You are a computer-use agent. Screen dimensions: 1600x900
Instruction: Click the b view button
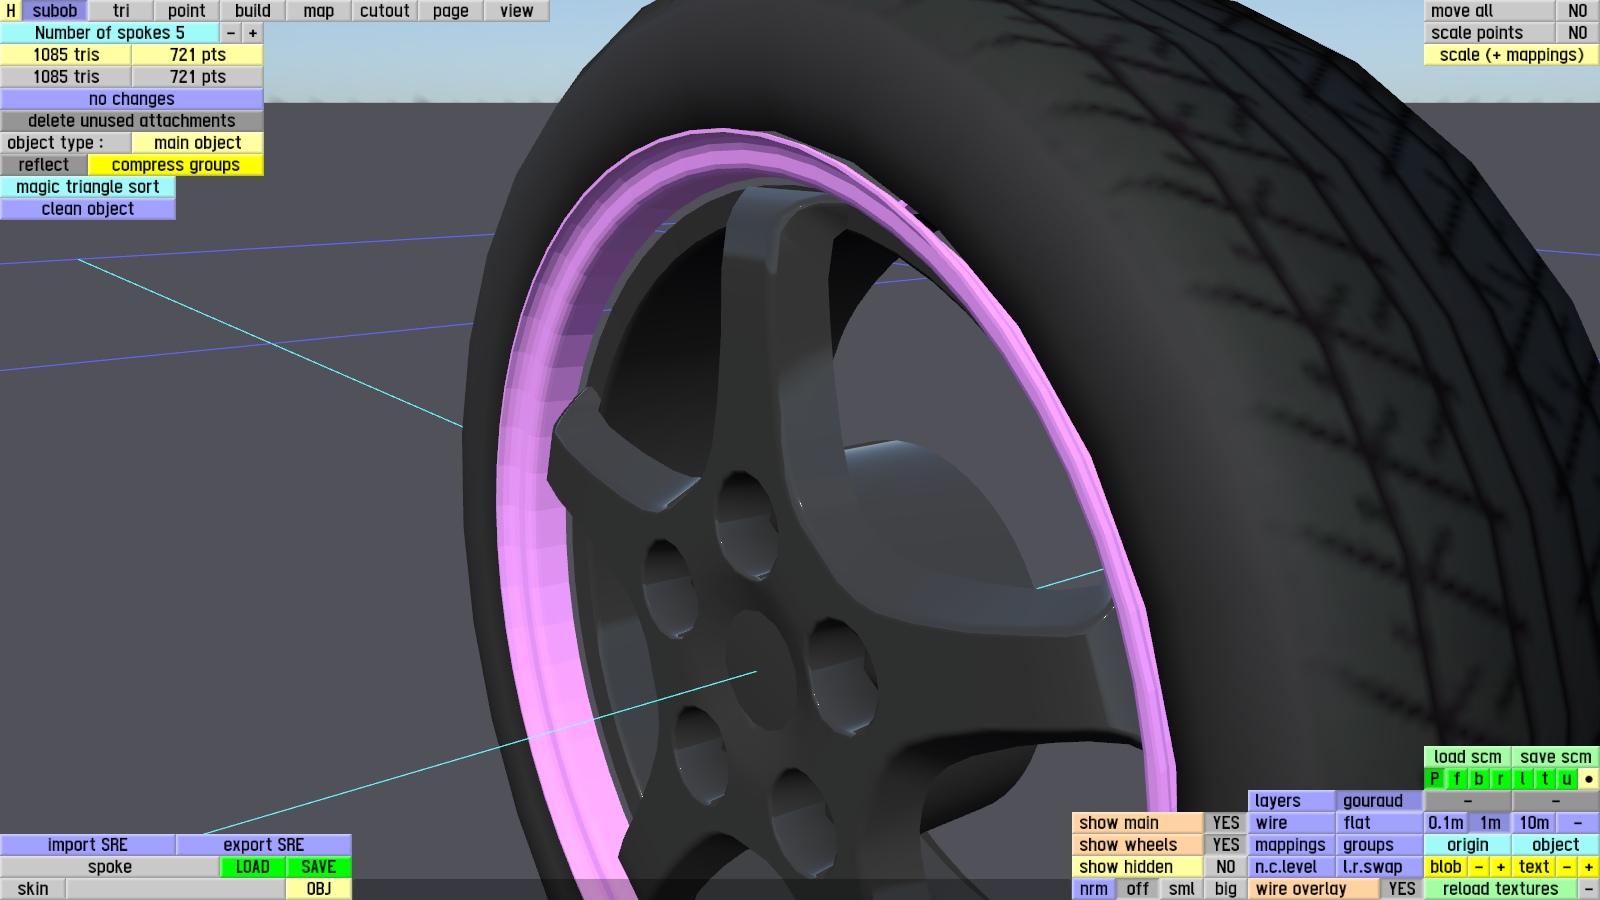click(1479, 779)
